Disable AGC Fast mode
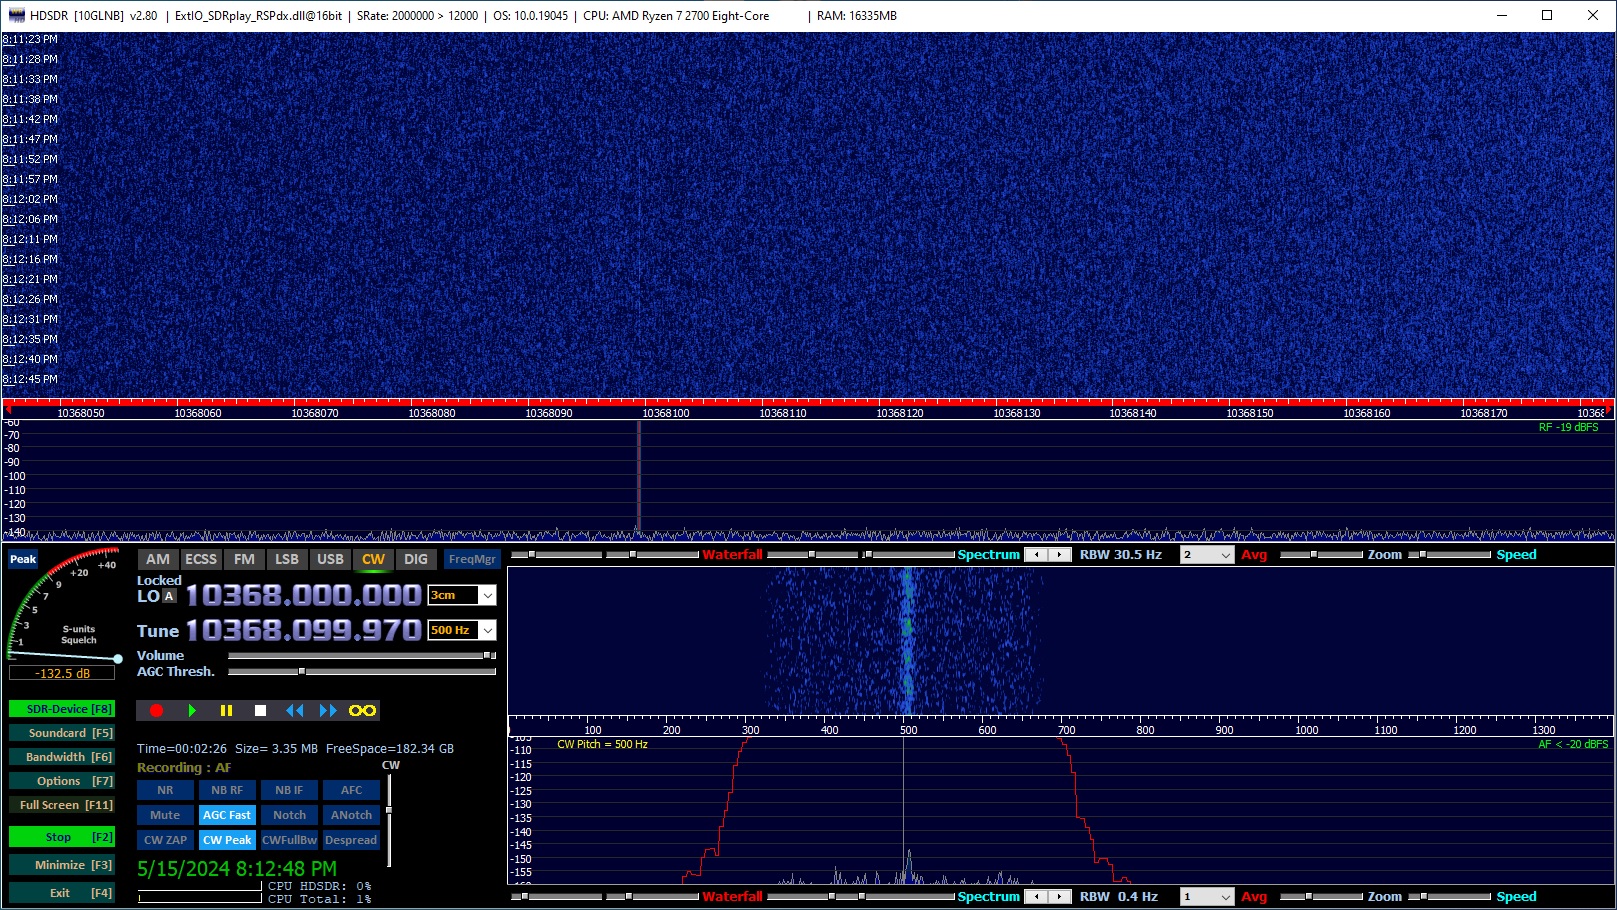 pyautogui.click(x=227, y=815)
